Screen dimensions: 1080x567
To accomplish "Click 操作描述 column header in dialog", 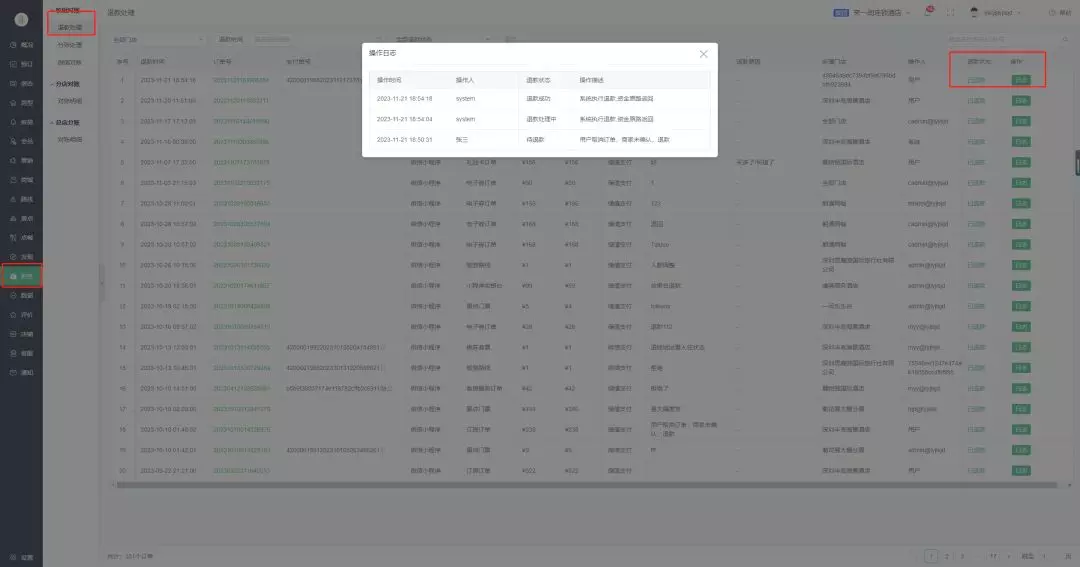I will 591,80.
